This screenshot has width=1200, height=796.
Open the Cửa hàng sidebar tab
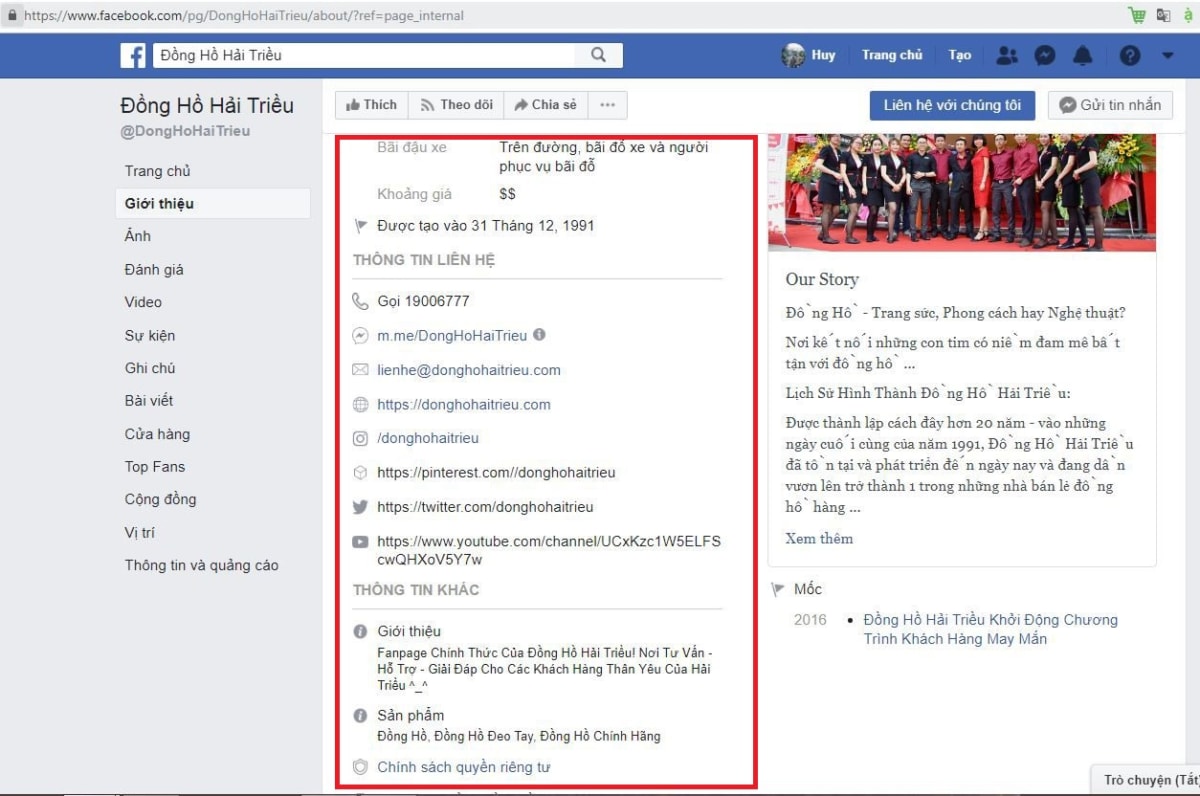[x=157, y=434]
